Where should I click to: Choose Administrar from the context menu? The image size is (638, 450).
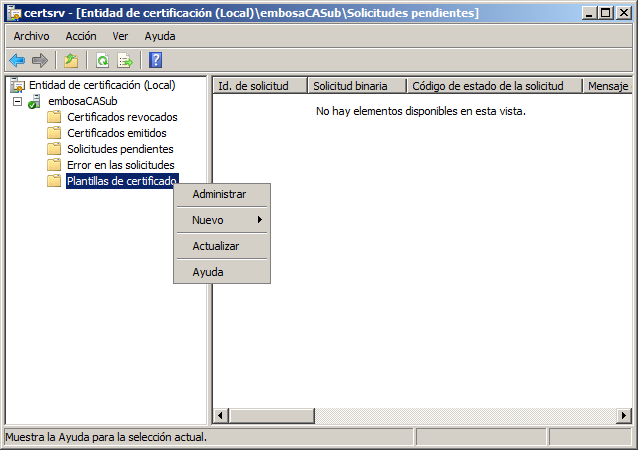(219, 194)
